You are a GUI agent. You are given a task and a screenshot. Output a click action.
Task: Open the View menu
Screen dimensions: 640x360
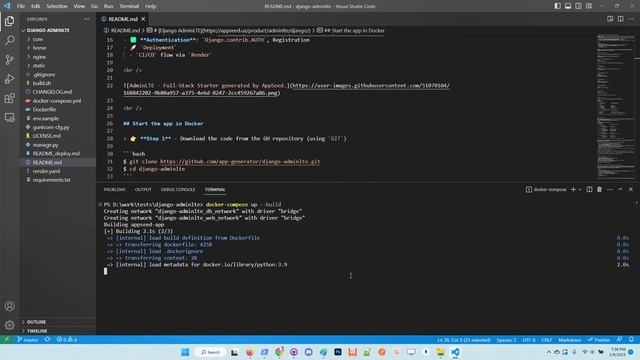[x=79, y=6]
